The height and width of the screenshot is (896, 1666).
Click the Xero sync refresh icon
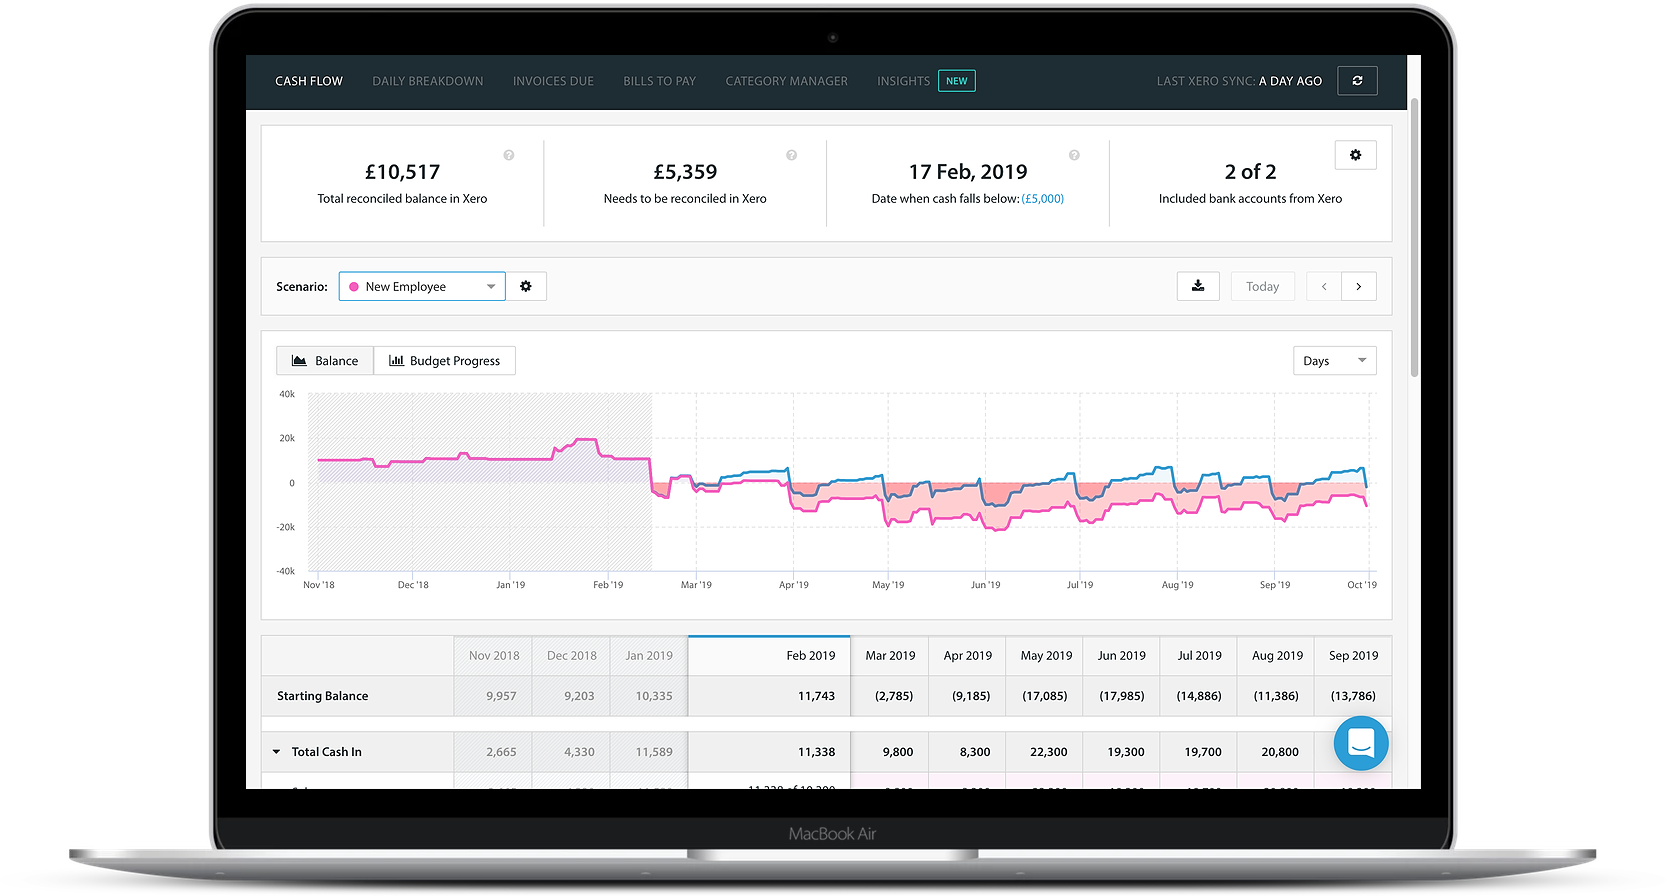tap(1357, 81)
